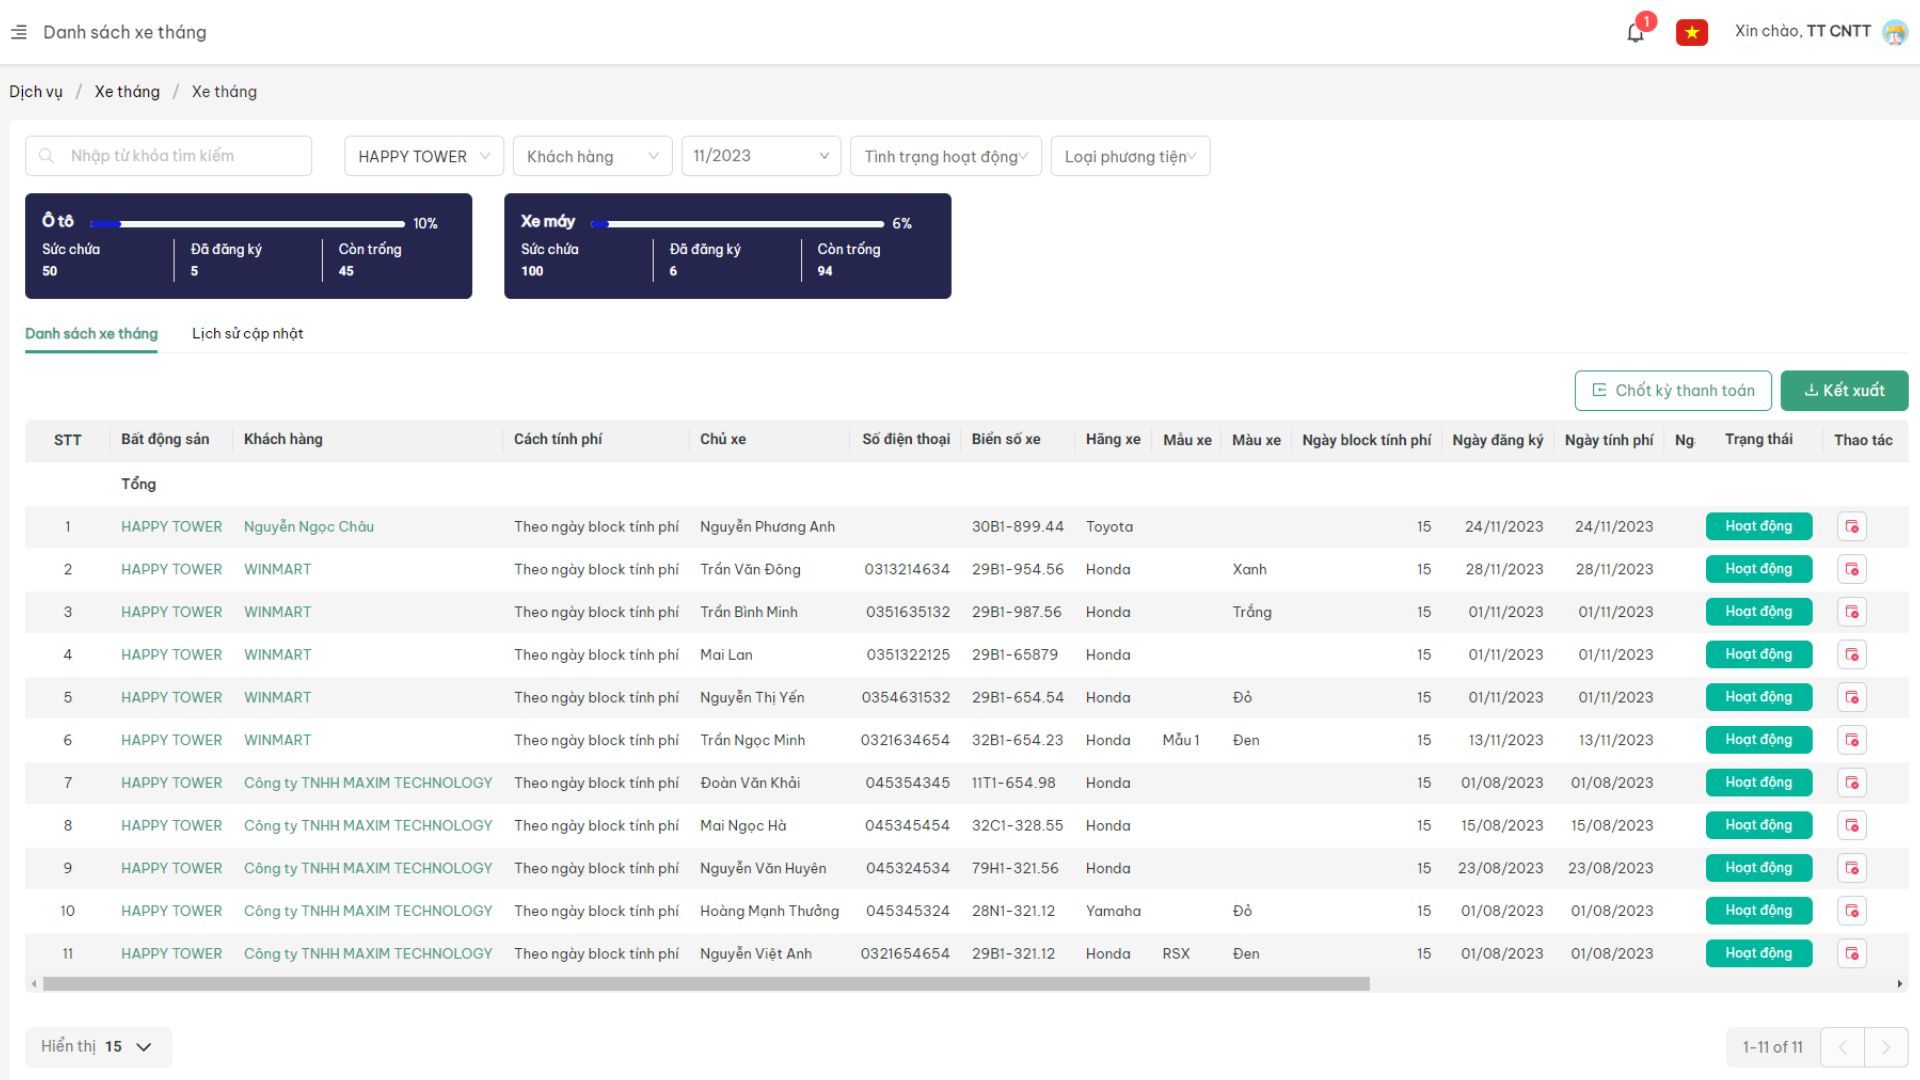Click phone number 0313214634

pyautogui.click(x=907, y=569)
